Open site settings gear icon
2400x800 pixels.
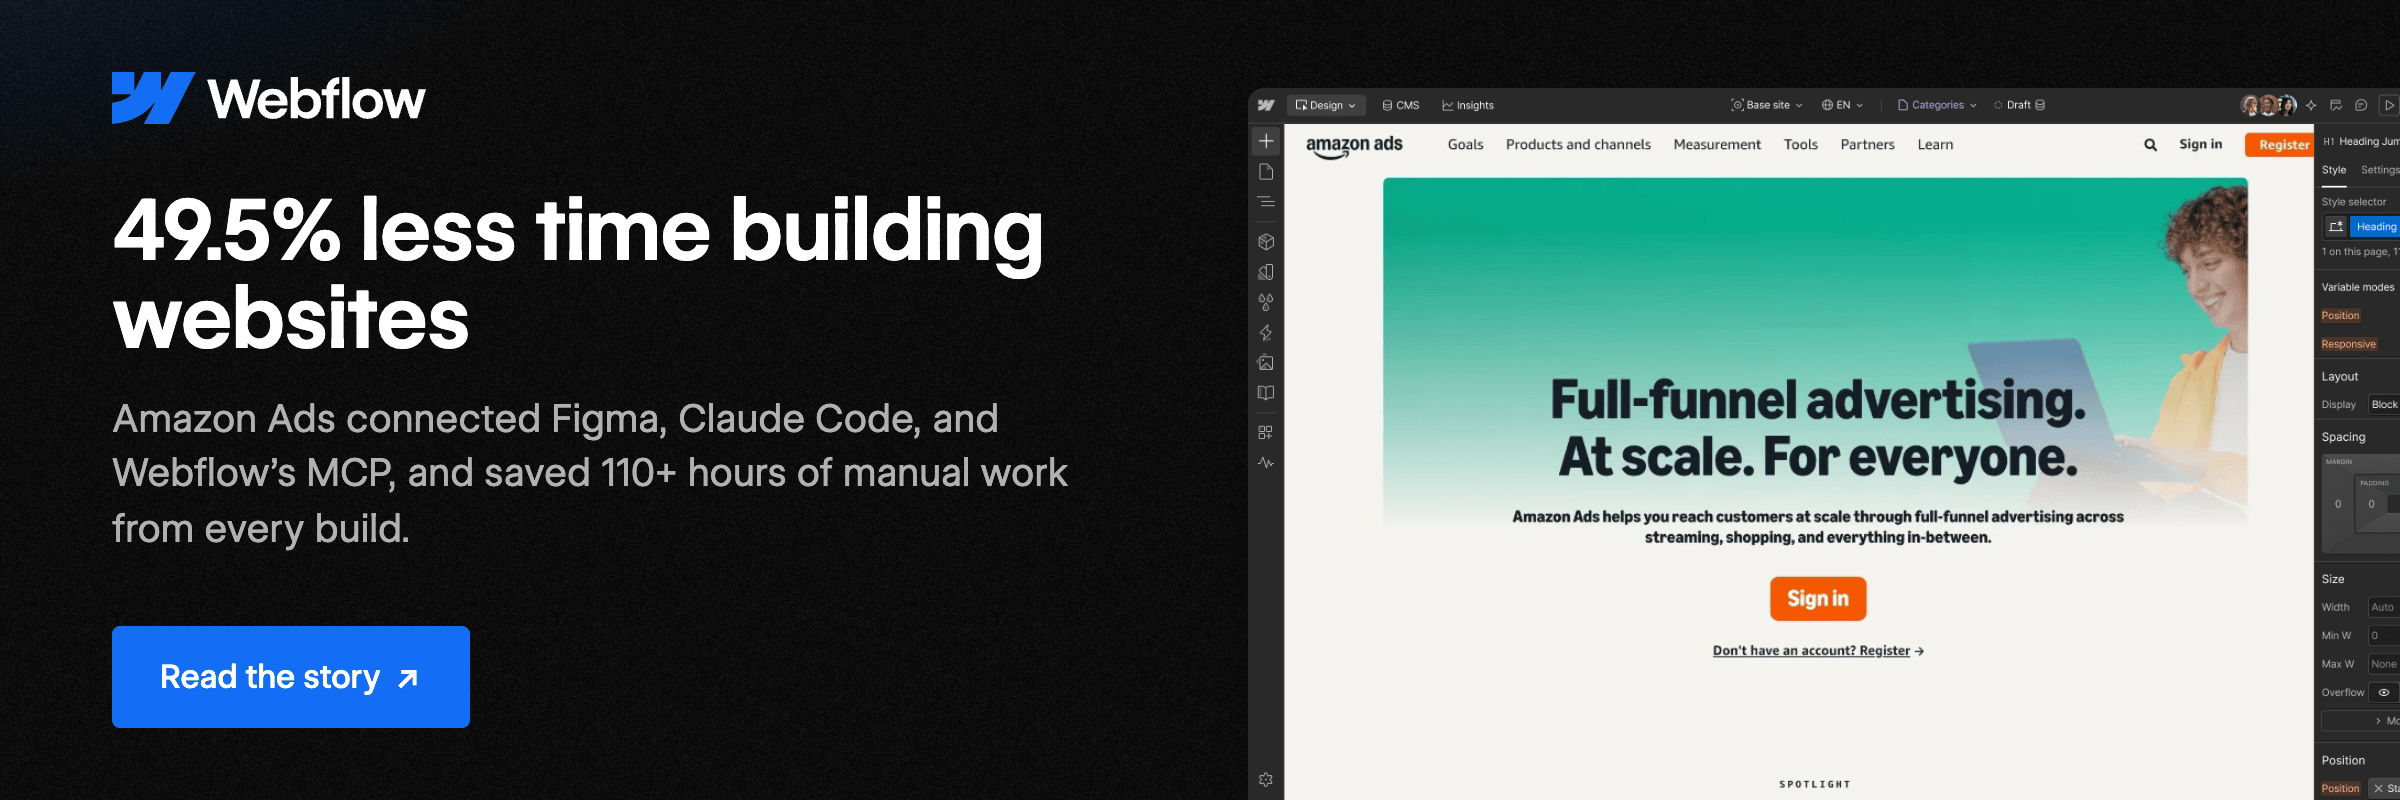point(1266,780)
